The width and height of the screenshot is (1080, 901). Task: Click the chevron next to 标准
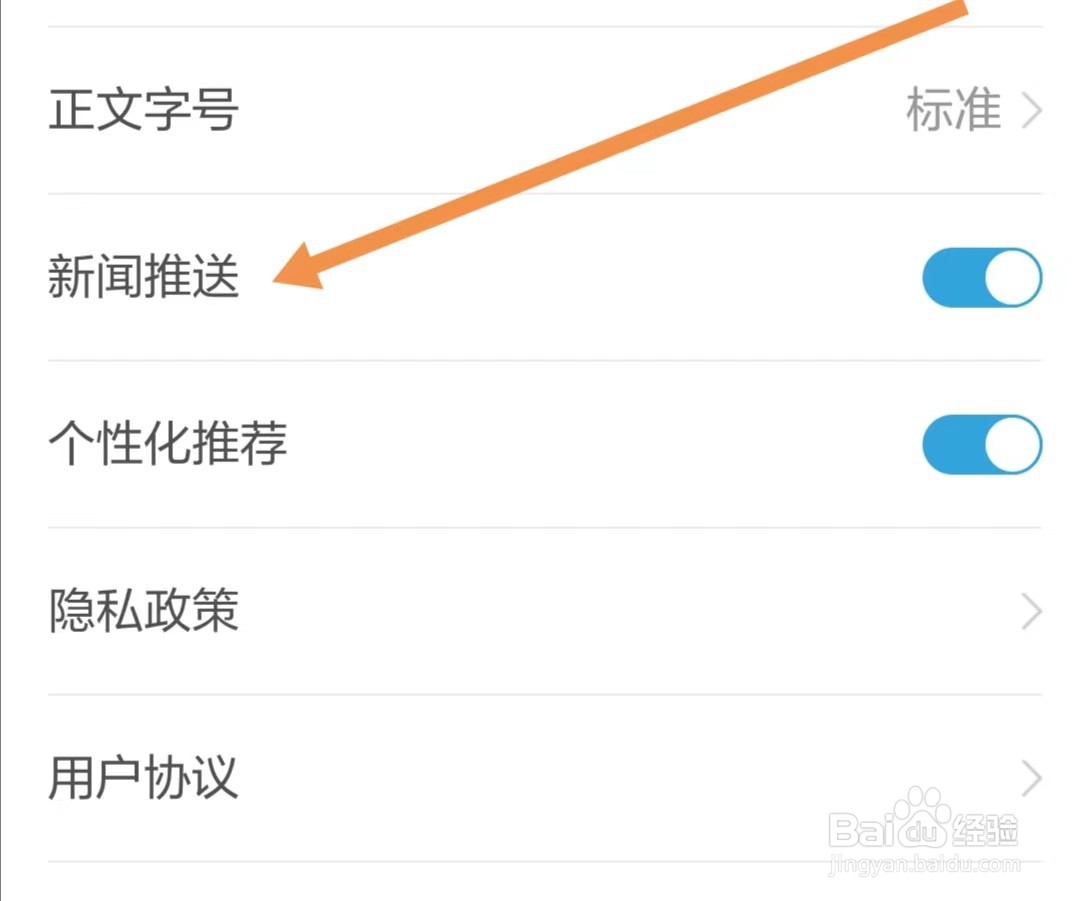point(1031,111)
